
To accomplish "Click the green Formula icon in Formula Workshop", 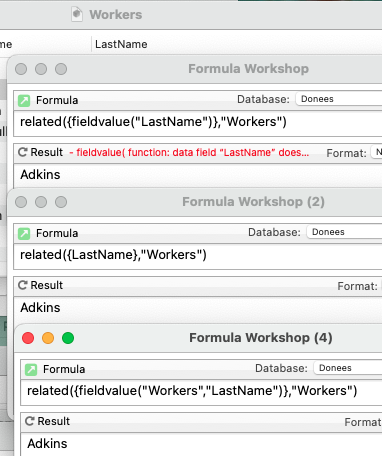I will pos(24,100).
